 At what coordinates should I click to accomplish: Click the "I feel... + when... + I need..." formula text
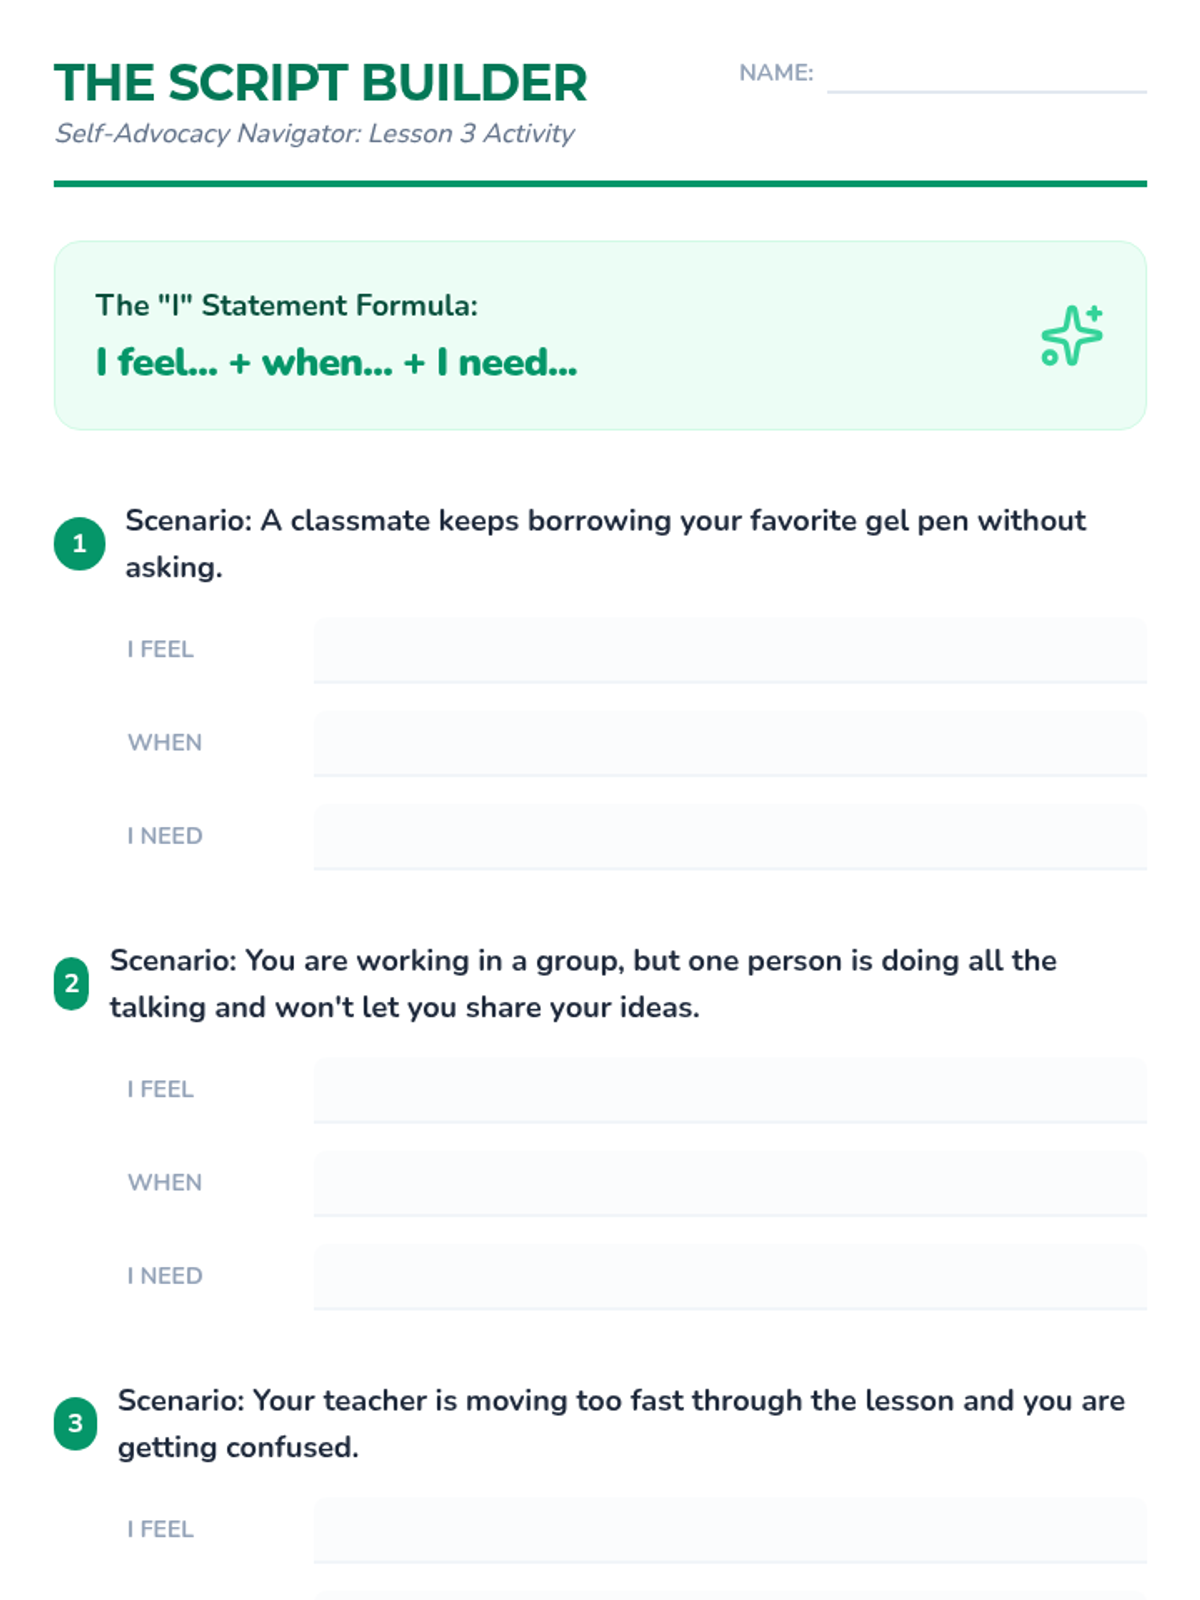(336, 363)
